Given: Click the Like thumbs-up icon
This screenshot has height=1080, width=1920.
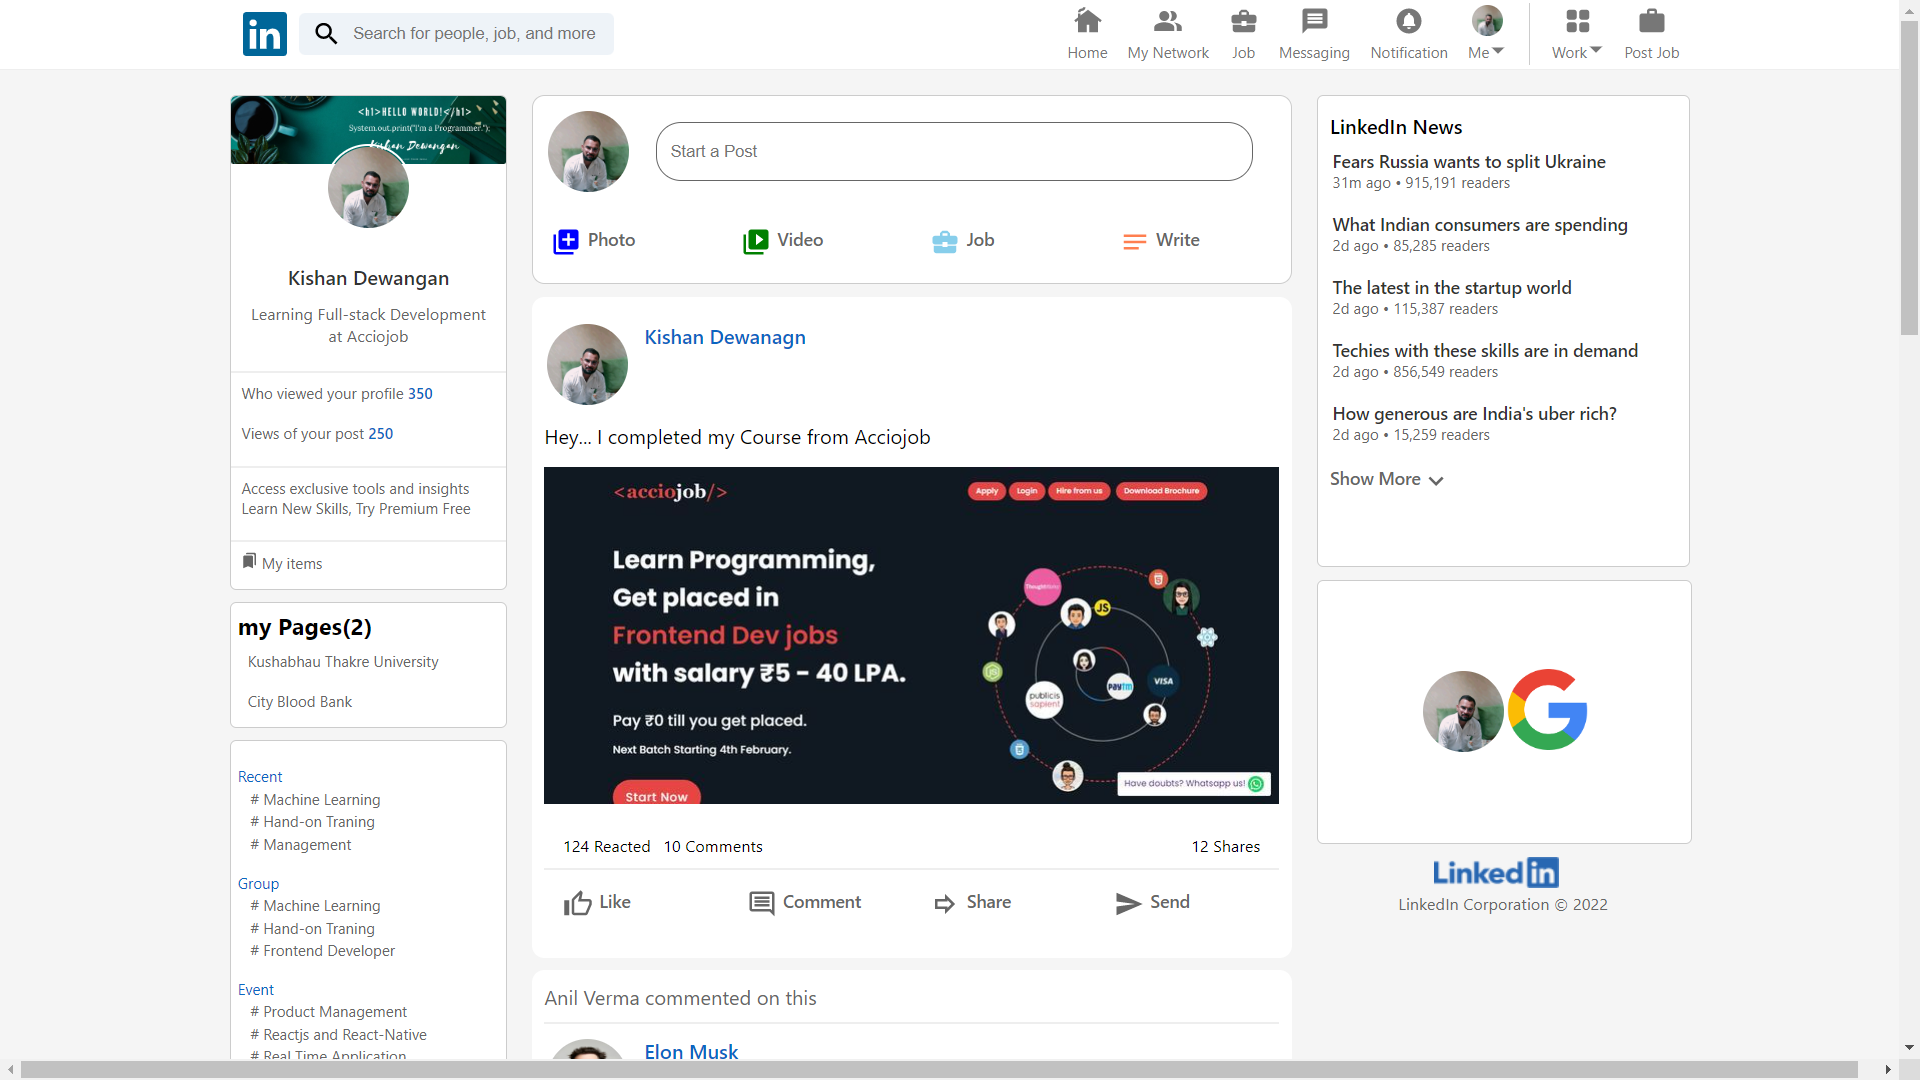Looking at the screenshot, I should click(577, 903).
